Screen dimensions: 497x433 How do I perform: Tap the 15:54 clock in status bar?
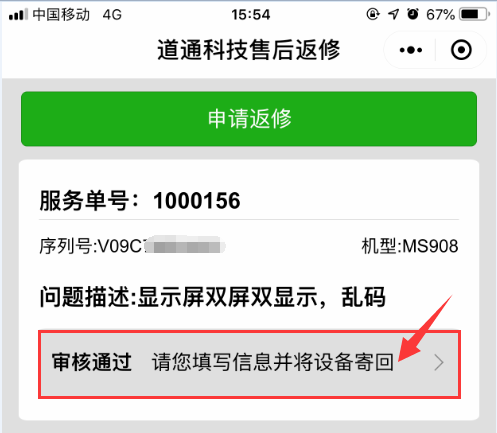click(251, 15)
